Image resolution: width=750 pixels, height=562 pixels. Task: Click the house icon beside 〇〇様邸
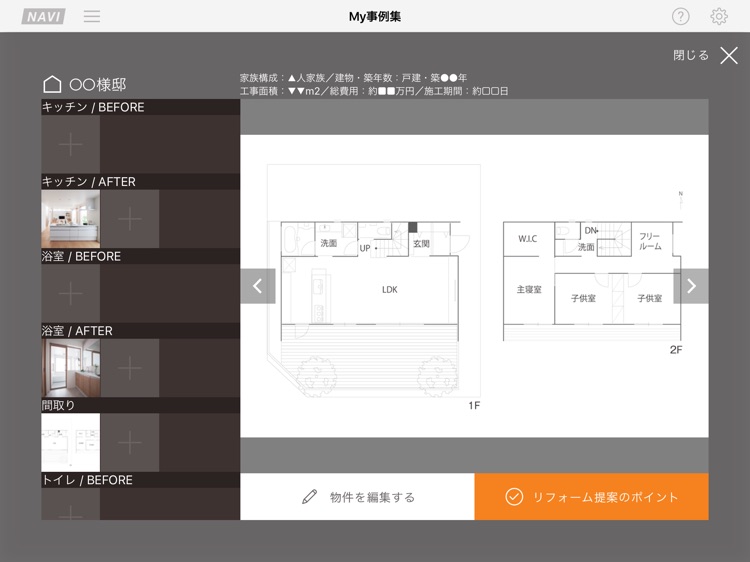point(52,84)
